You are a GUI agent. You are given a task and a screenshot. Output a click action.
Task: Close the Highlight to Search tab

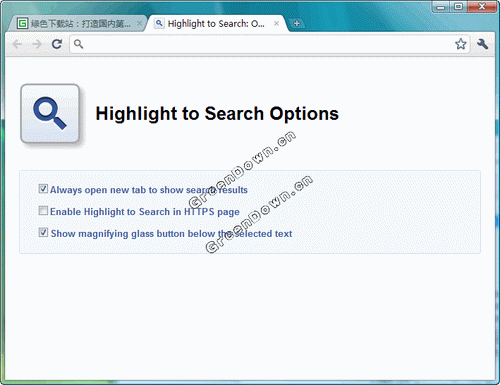[276, 23]
